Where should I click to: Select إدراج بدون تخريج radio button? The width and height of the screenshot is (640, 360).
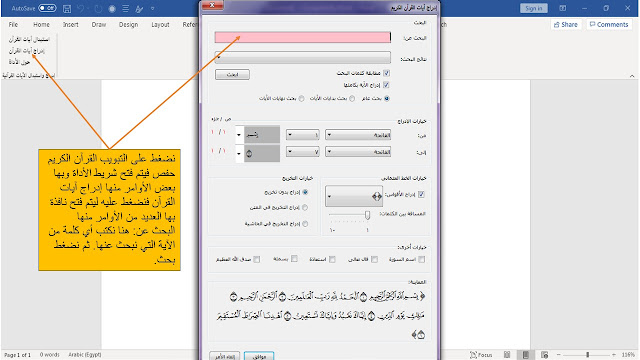tap(305, 192)
